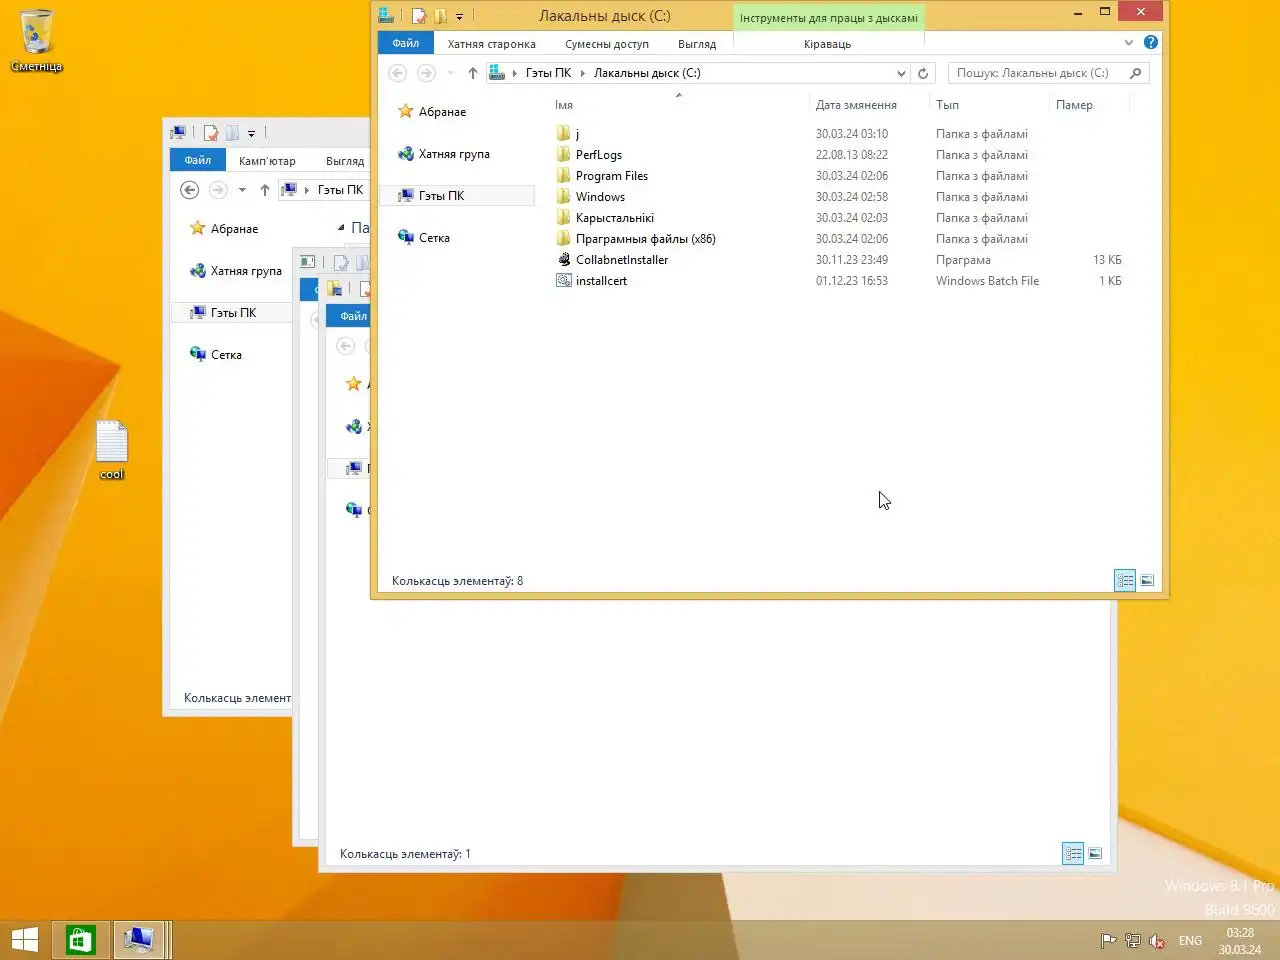Click the volume icon in system tray
Viewport: 1280px width, 960px height.
[x=1157, y=940]
